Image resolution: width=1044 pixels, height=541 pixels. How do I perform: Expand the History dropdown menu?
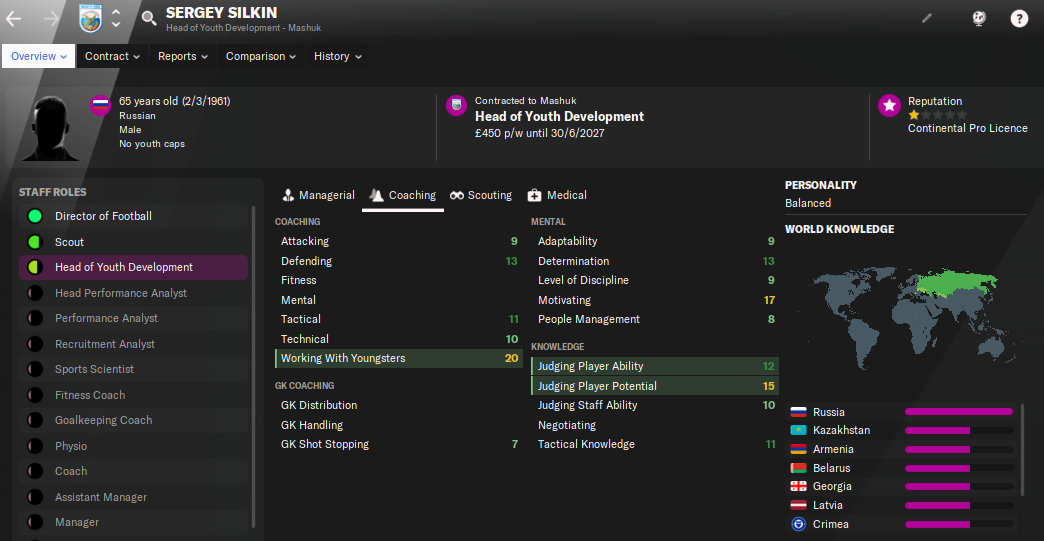[x=338, y=57]
